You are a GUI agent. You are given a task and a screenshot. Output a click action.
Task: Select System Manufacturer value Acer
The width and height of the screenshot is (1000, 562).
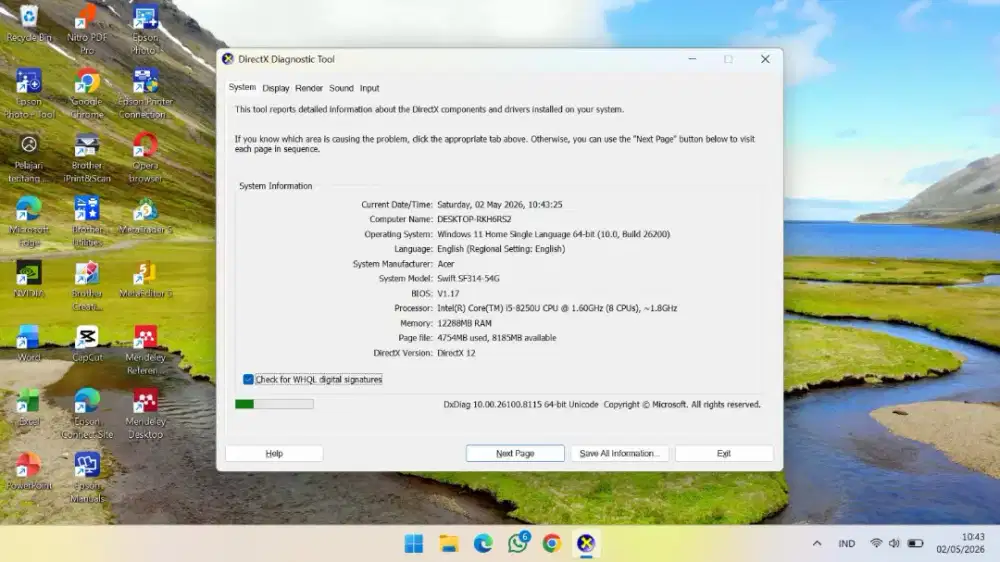pyautogui.click(x=445, y=263)
